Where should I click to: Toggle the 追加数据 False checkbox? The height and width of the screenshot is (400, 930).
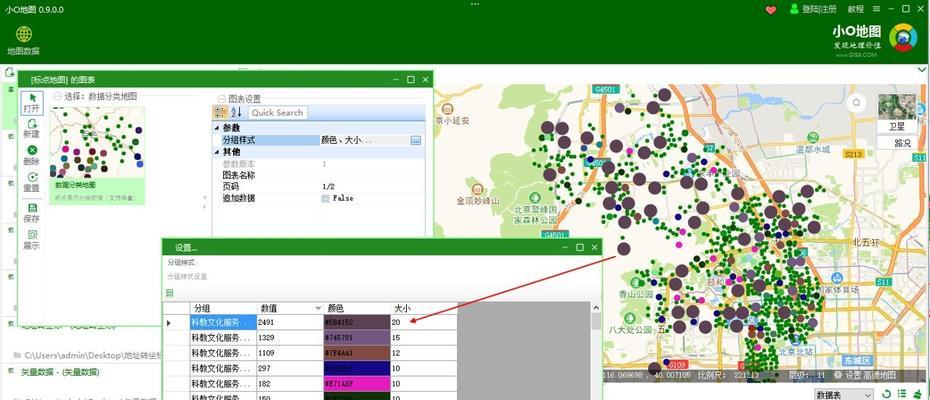(x=325, y=198)
